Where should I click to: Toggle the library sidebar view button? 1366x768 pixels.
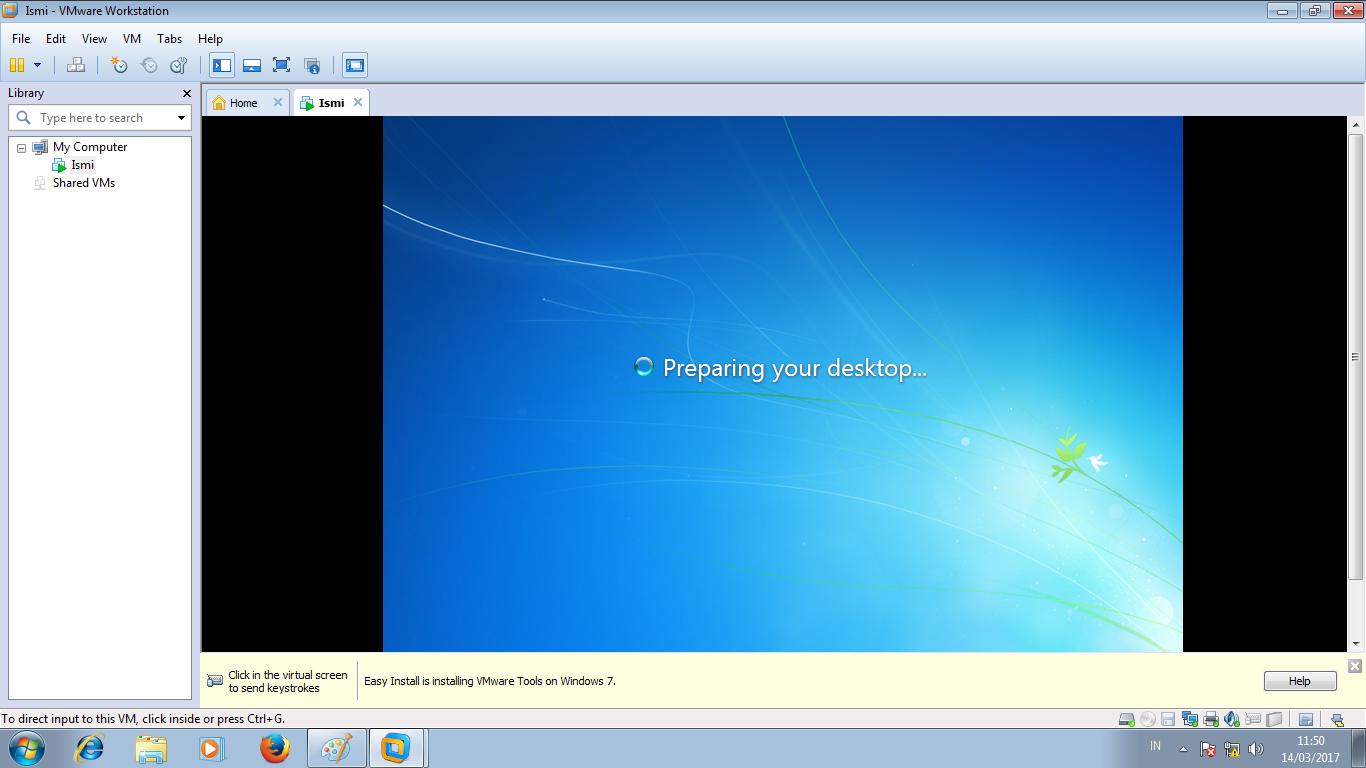222,65
